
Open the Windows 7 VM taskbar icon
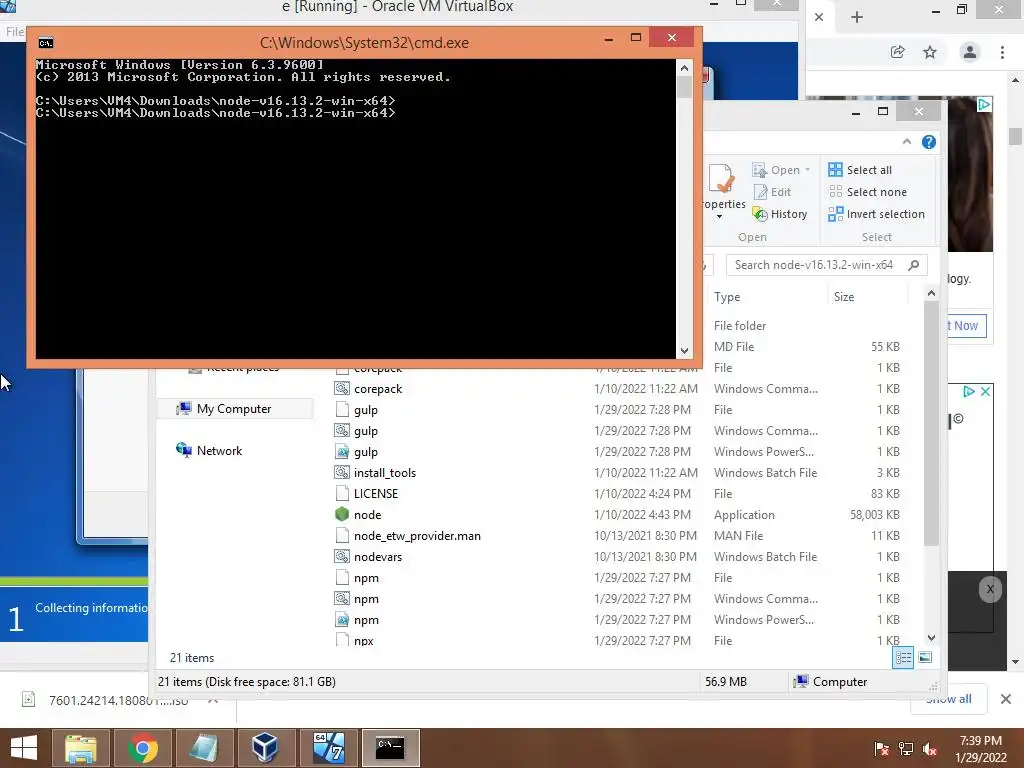328,748
